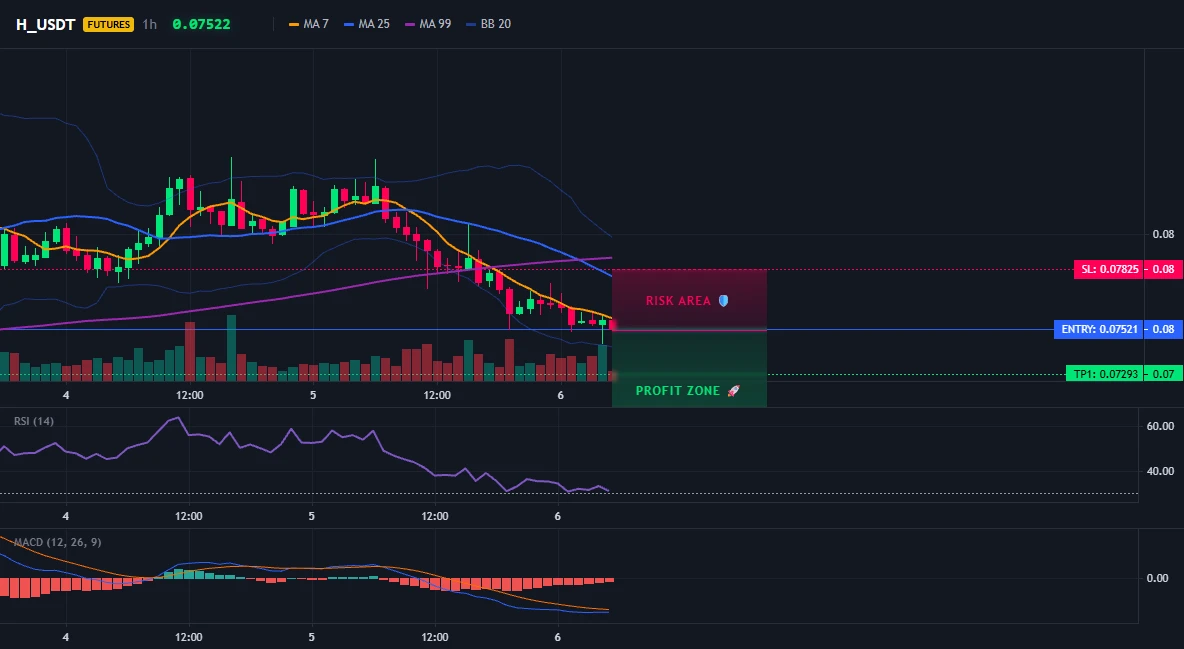Click the blue ENTRY: 0.07521 price tag
Viewport: 1184px width, 649px height.
click(1099, 329)
